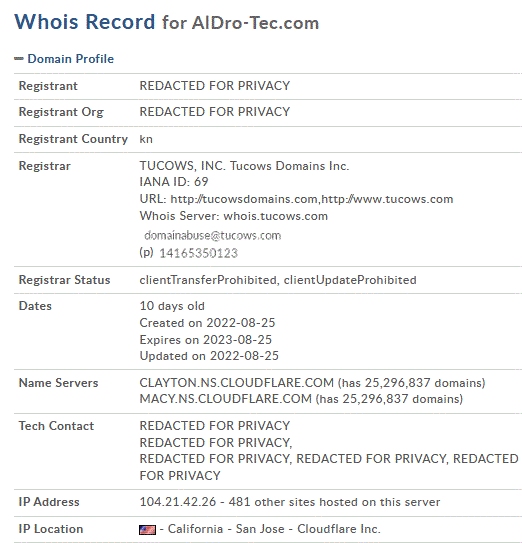This screenshot has width=522, height=543.
Task: Select the Registrant Org value
Action: pos(215,112)
